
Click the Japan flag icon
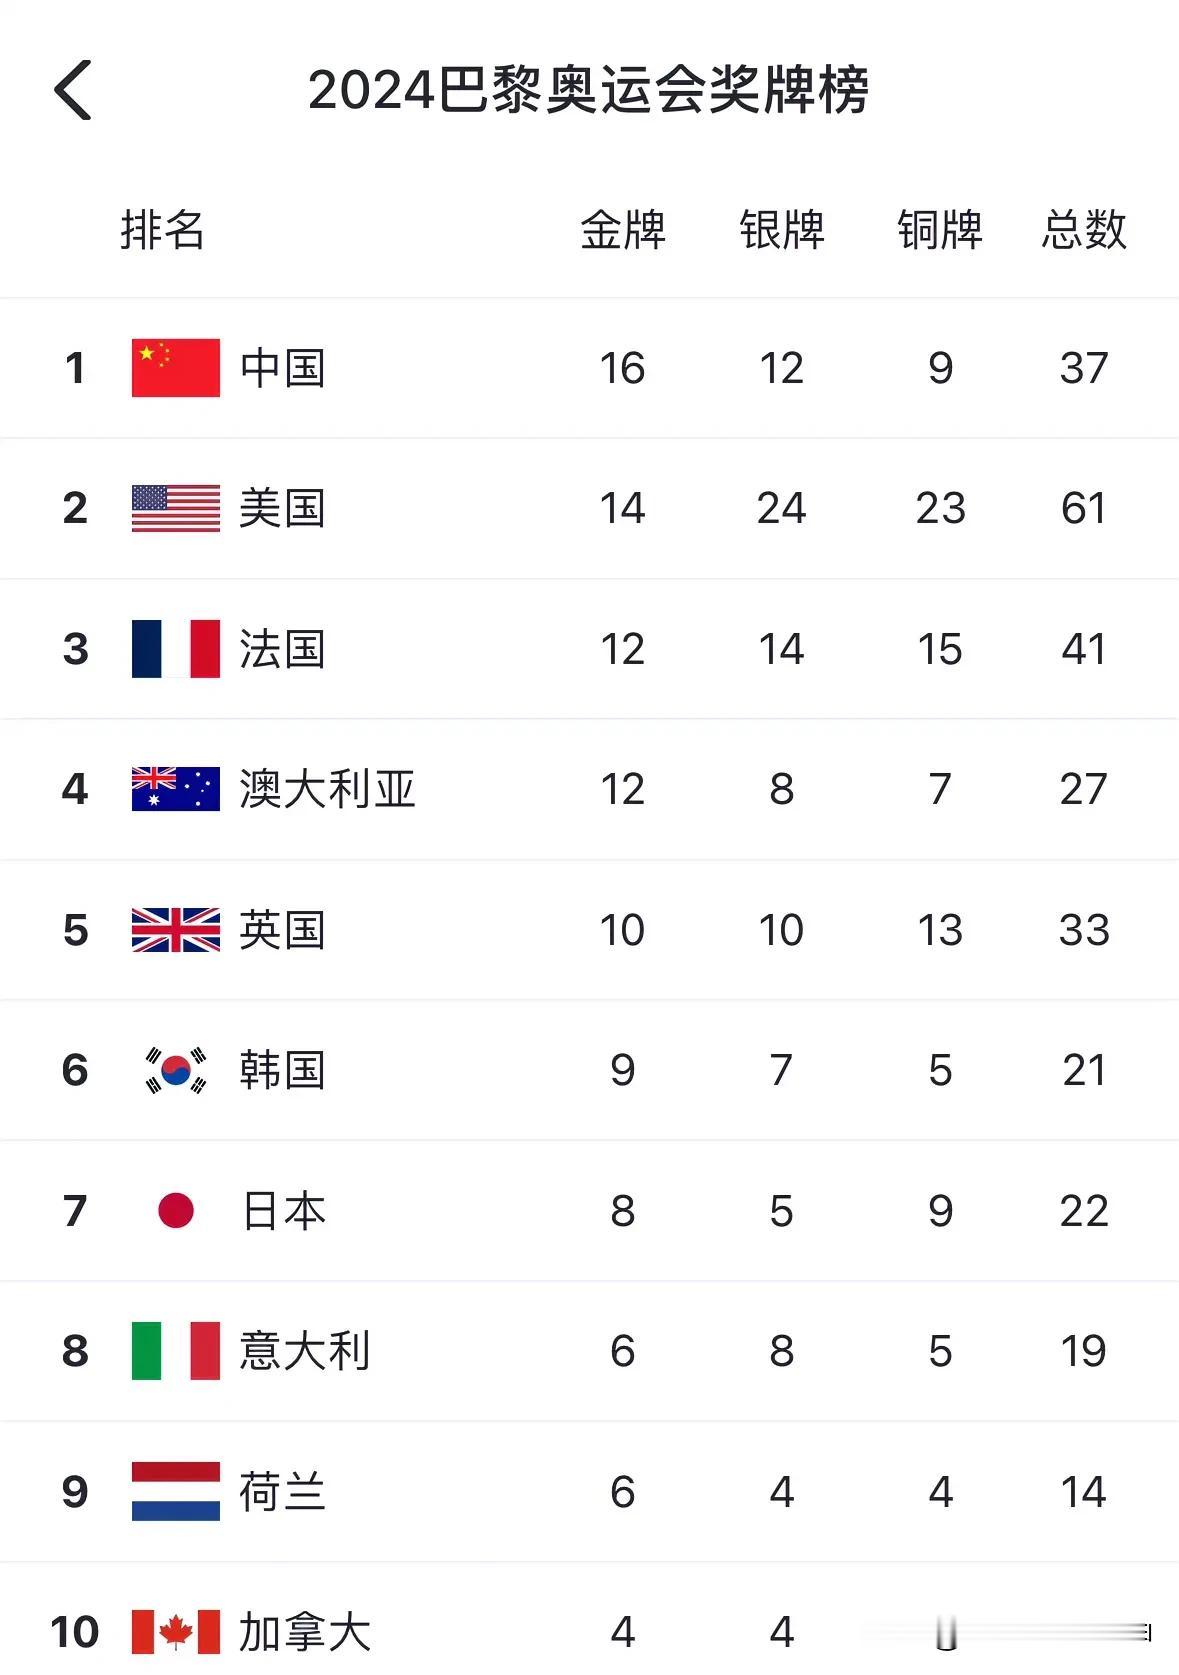click(176, 1211)
